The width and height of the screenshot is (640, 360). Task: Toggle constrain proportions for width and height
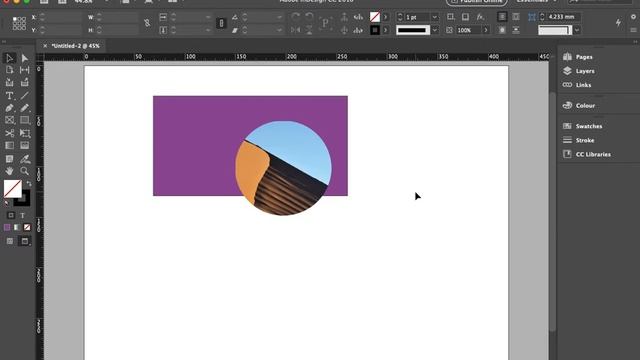tap(147, 23)
